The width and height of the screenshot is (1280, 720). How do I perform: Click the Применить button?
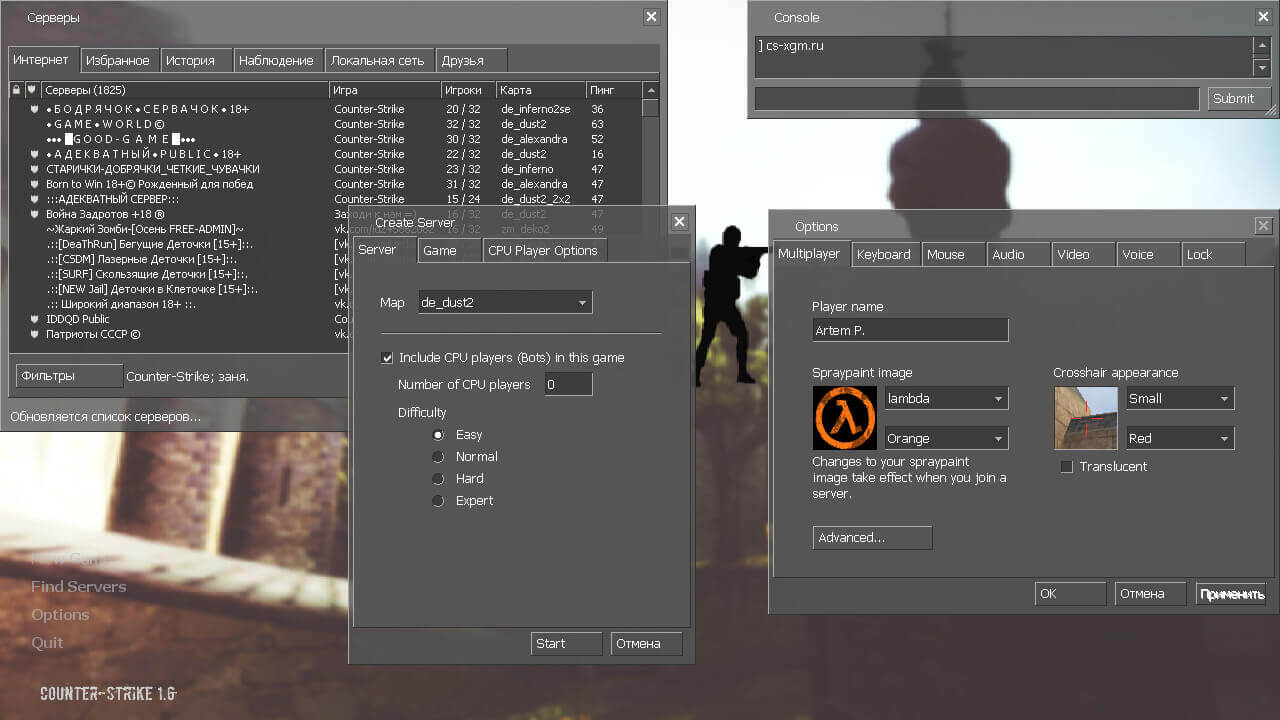point(1231,594)
